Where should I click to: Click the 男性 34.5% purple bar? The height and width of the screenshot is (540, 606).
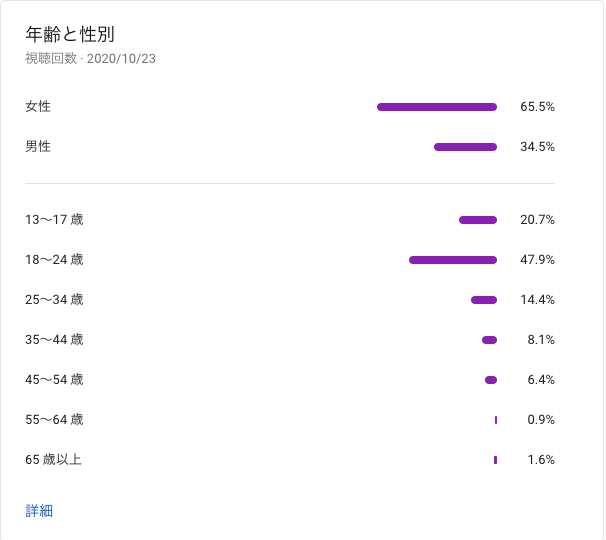point(465,147)
